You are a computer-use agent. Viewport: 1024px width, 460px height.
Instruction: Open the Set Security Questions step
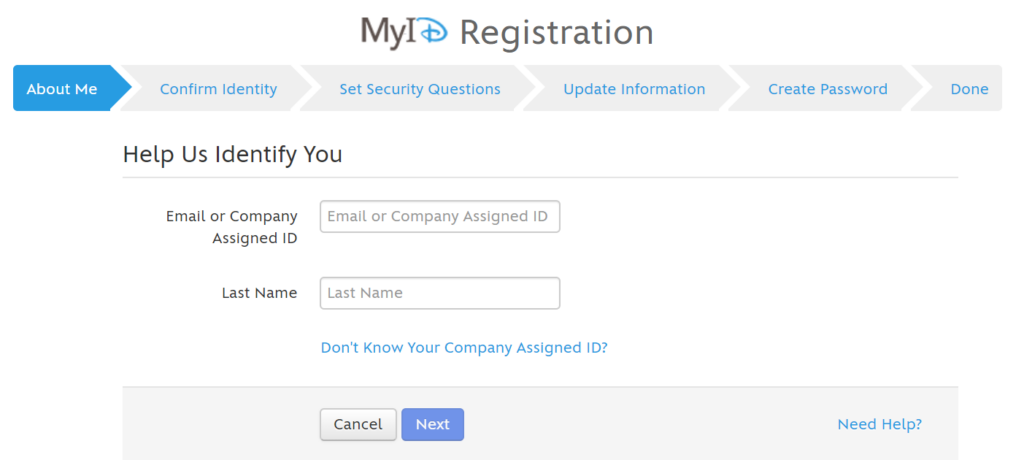coord(420,89)
